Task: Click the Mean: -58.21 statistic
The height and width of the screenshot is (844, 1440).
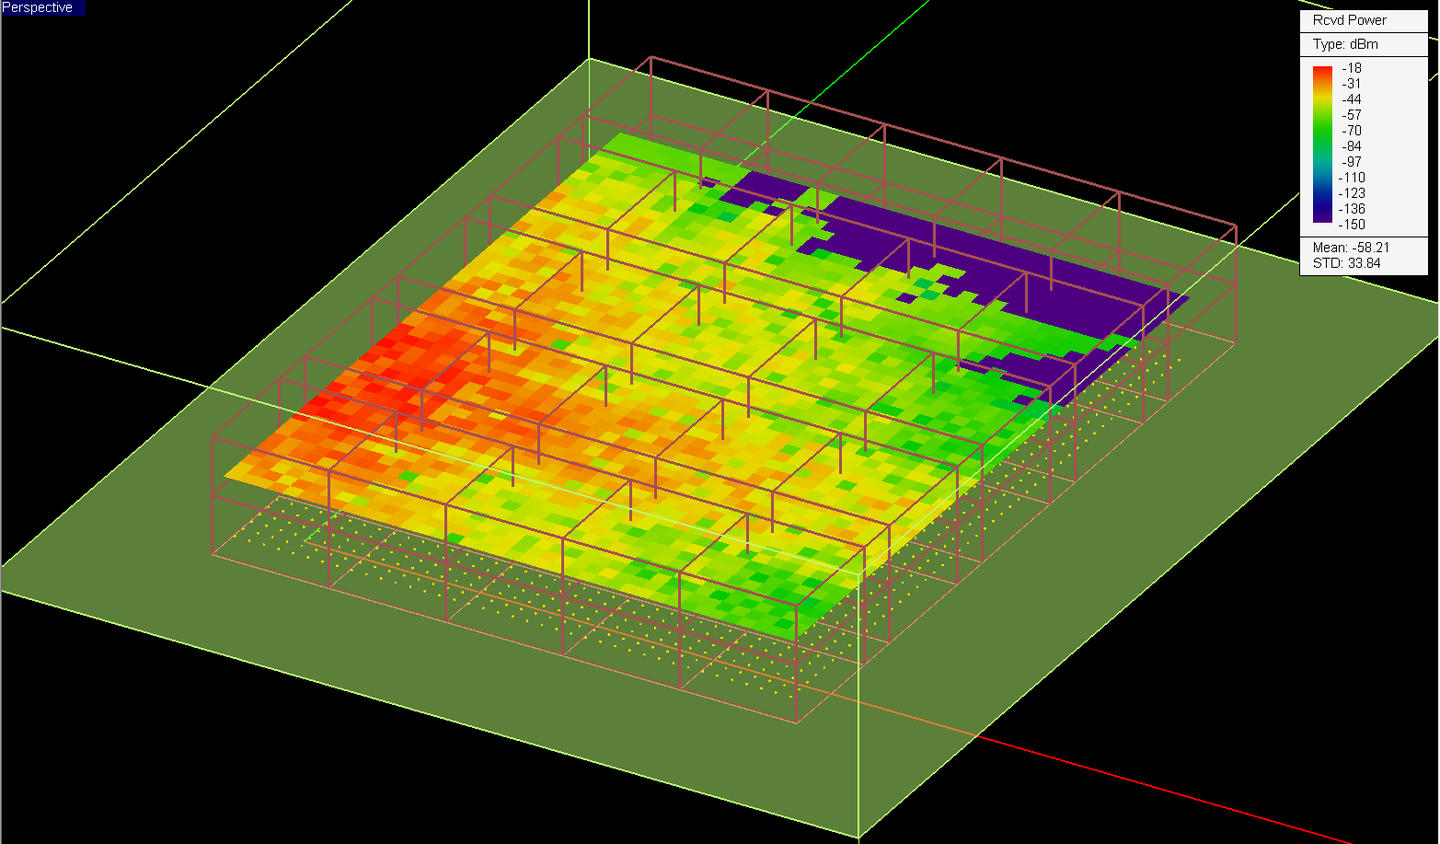Action: click(x=1351, y=248)
